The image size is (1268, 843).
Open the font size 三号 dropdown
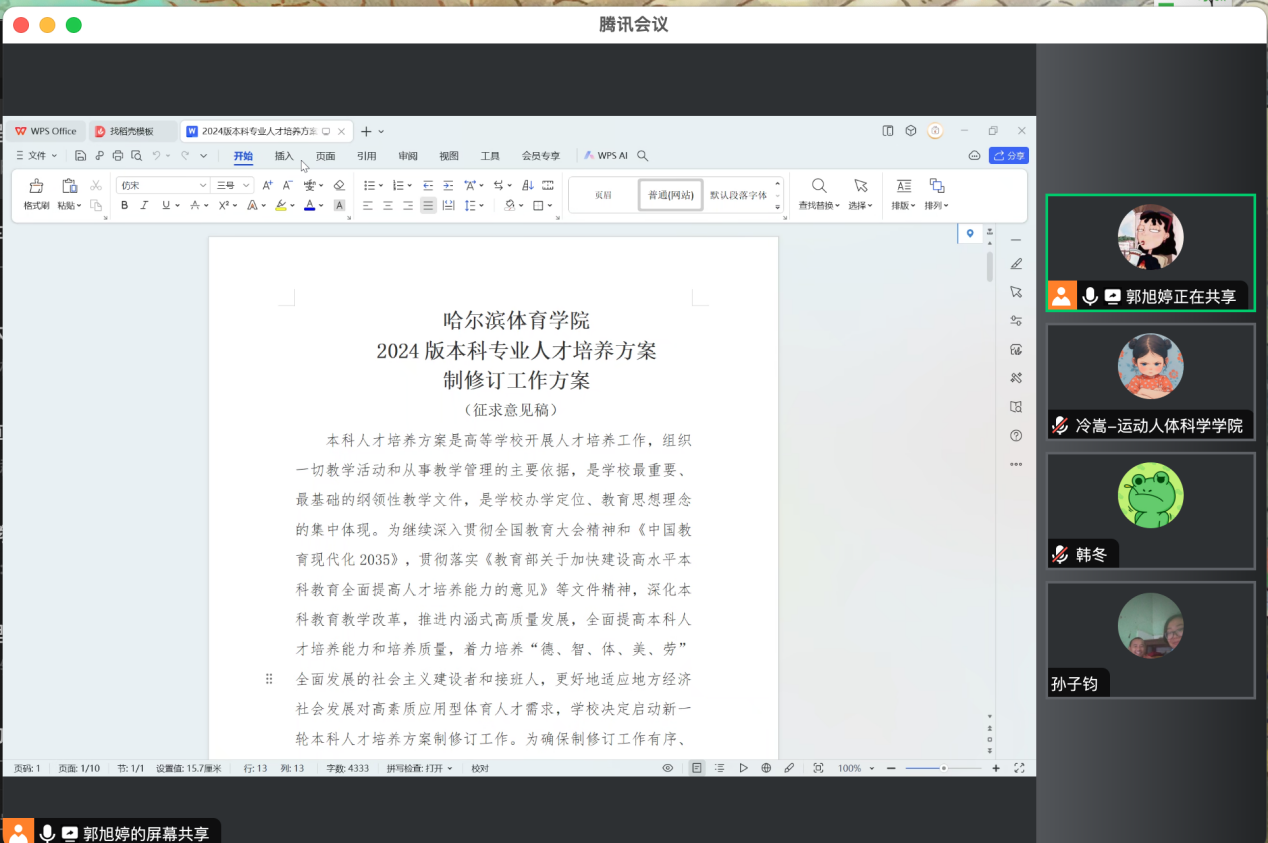click(246, 185)
